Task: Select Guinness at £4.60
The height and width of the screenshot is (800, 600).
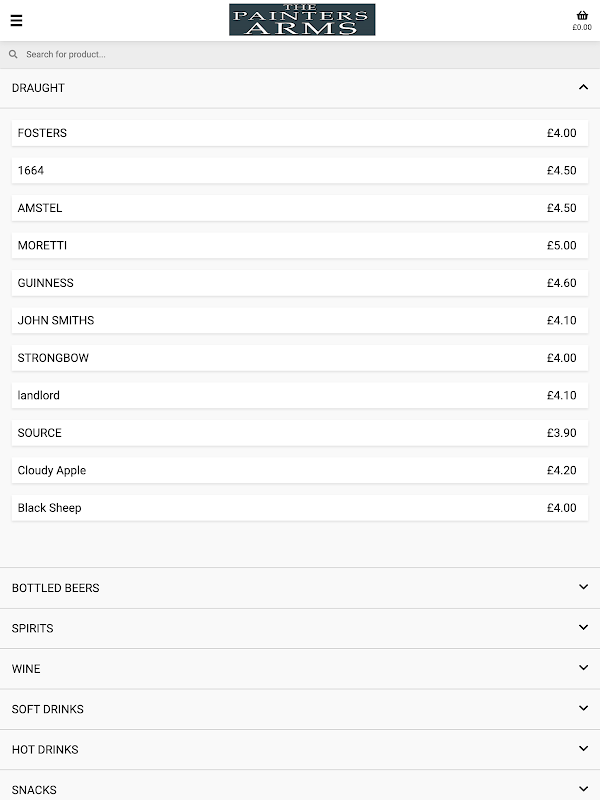Action: pyautogui.click(x=300, y=283)
